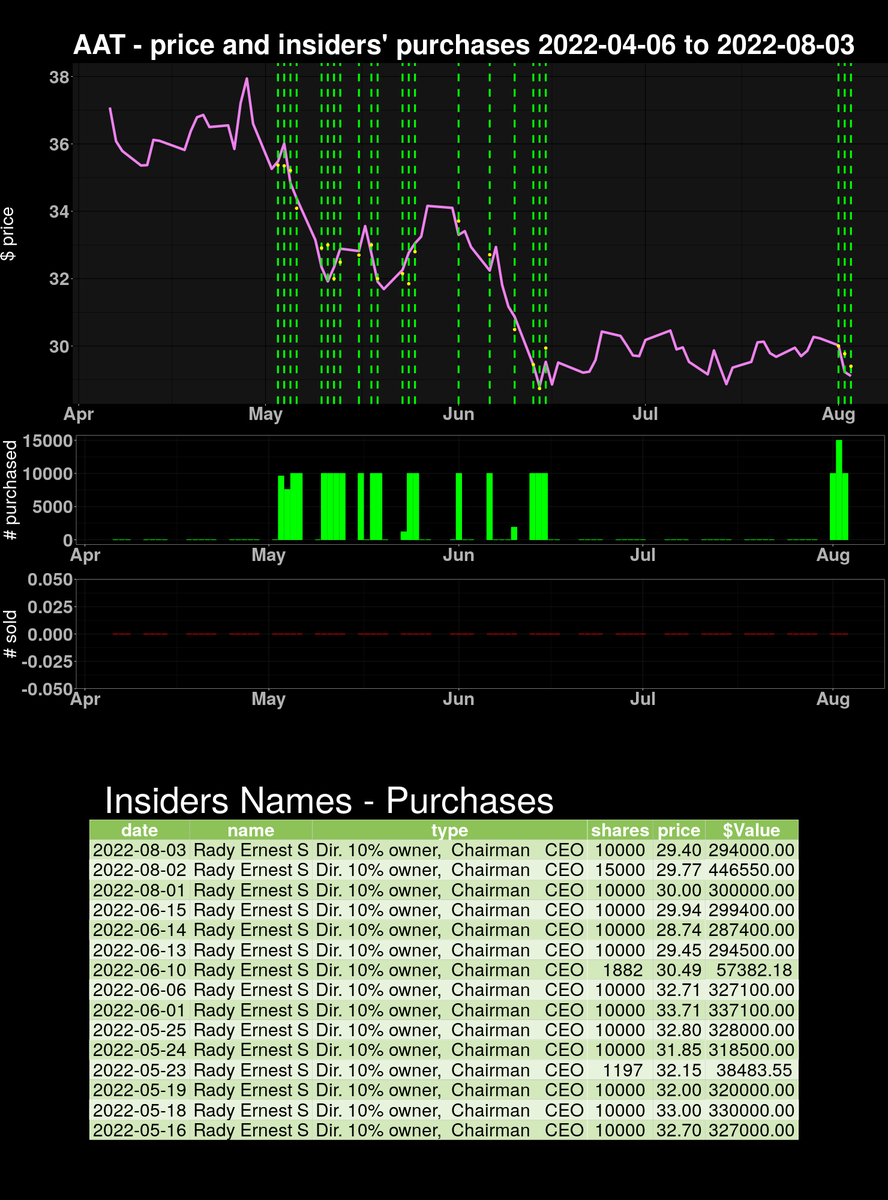
Task: Click the 337100.00 value cell
Action: point(751,1010)
